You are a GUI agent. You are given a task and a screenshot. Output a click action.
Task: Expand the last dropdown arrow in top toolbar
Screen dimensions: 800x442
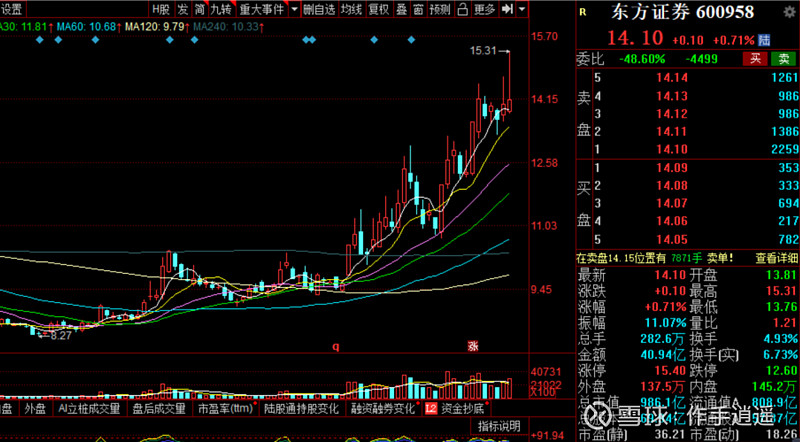[521, 9]
